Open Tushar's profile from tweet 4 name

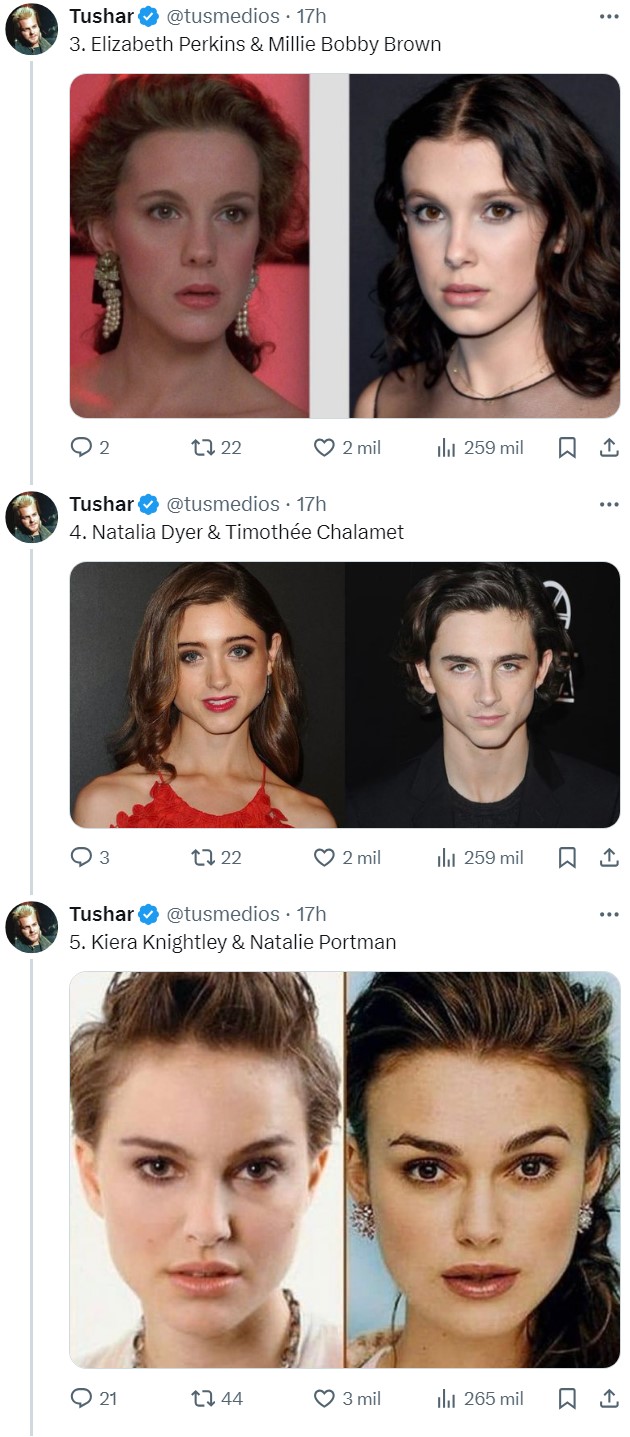(101, 504)
